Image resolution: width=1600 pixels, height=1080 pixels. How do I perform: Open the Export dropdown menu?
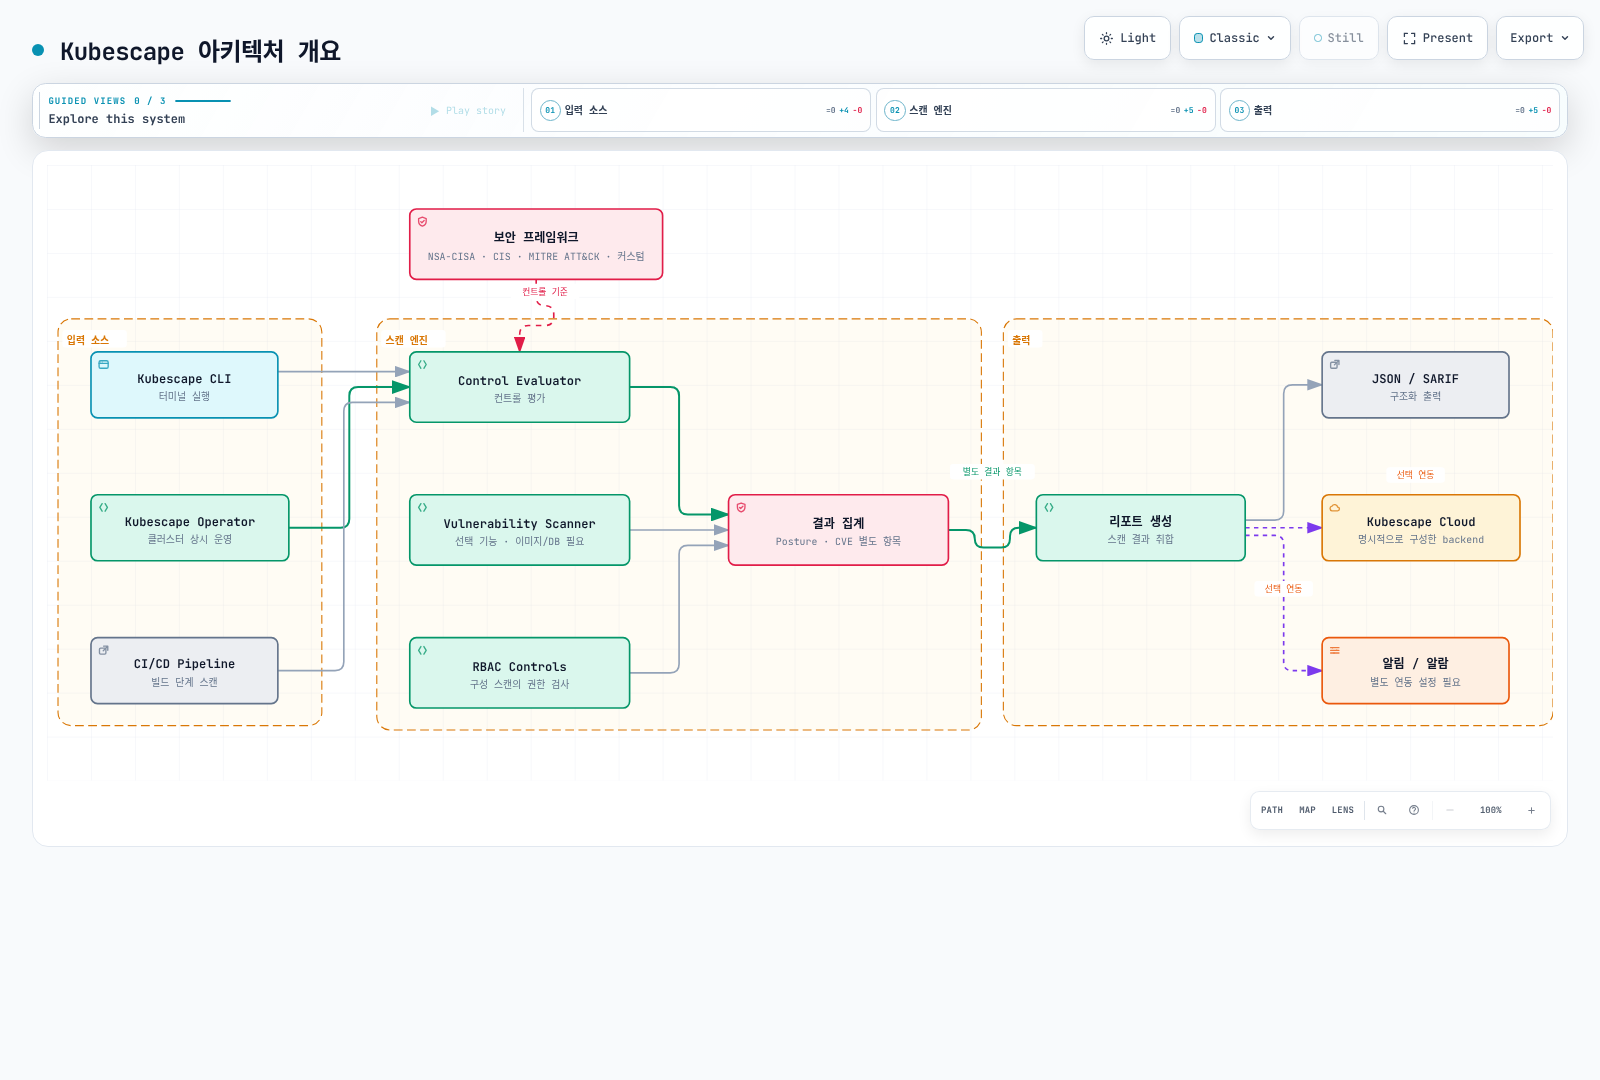(x=1539, y=38)
